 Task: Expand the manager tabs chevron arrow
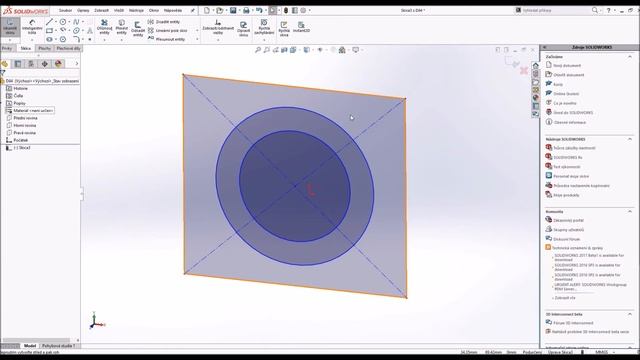coord(76,64)
